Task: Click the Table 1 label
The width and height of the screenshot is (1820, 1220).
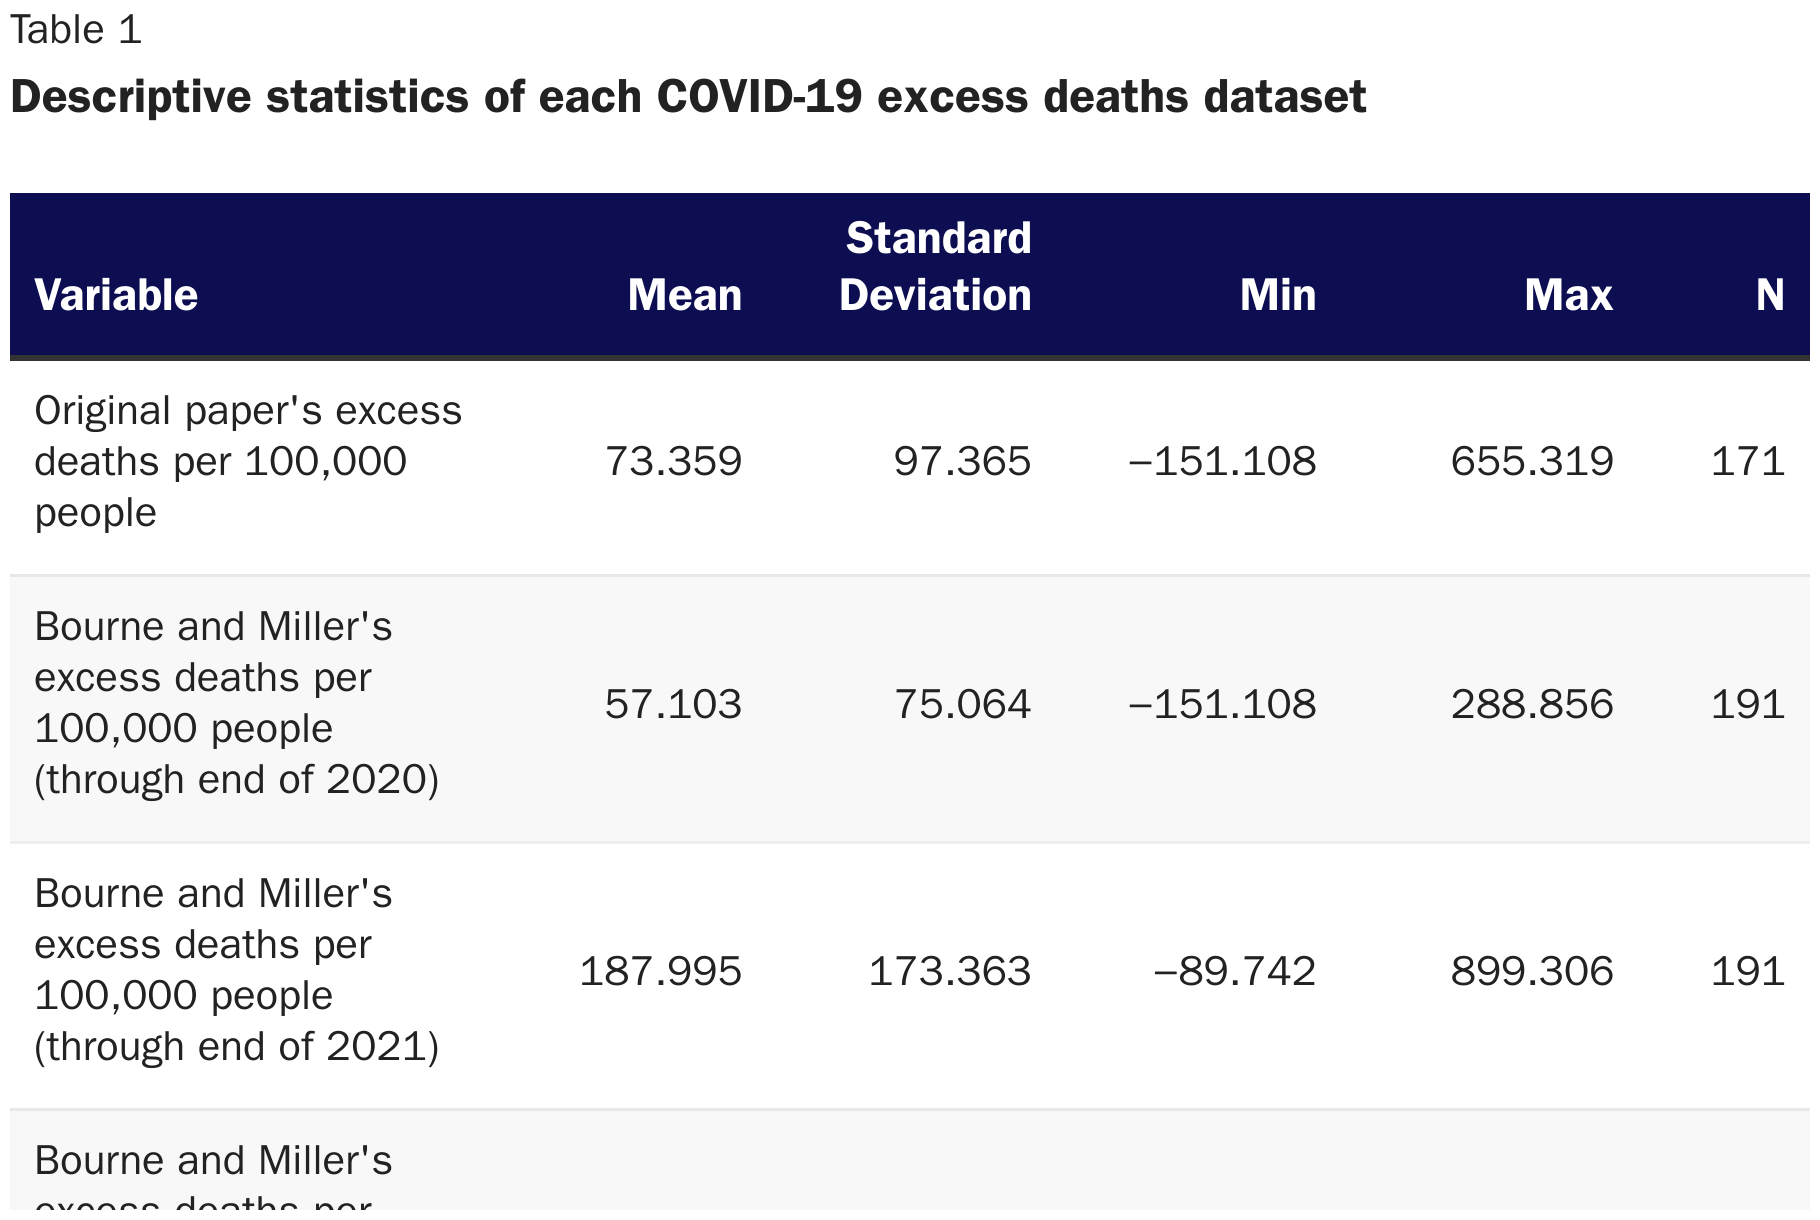Action: coord(76,30)
